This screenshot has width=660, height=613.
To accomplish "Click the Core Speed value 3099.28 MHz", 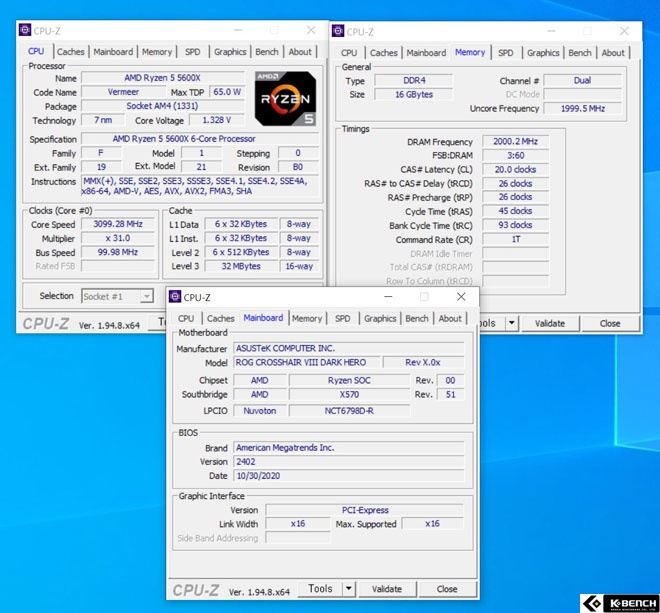I will click(118, 224).
